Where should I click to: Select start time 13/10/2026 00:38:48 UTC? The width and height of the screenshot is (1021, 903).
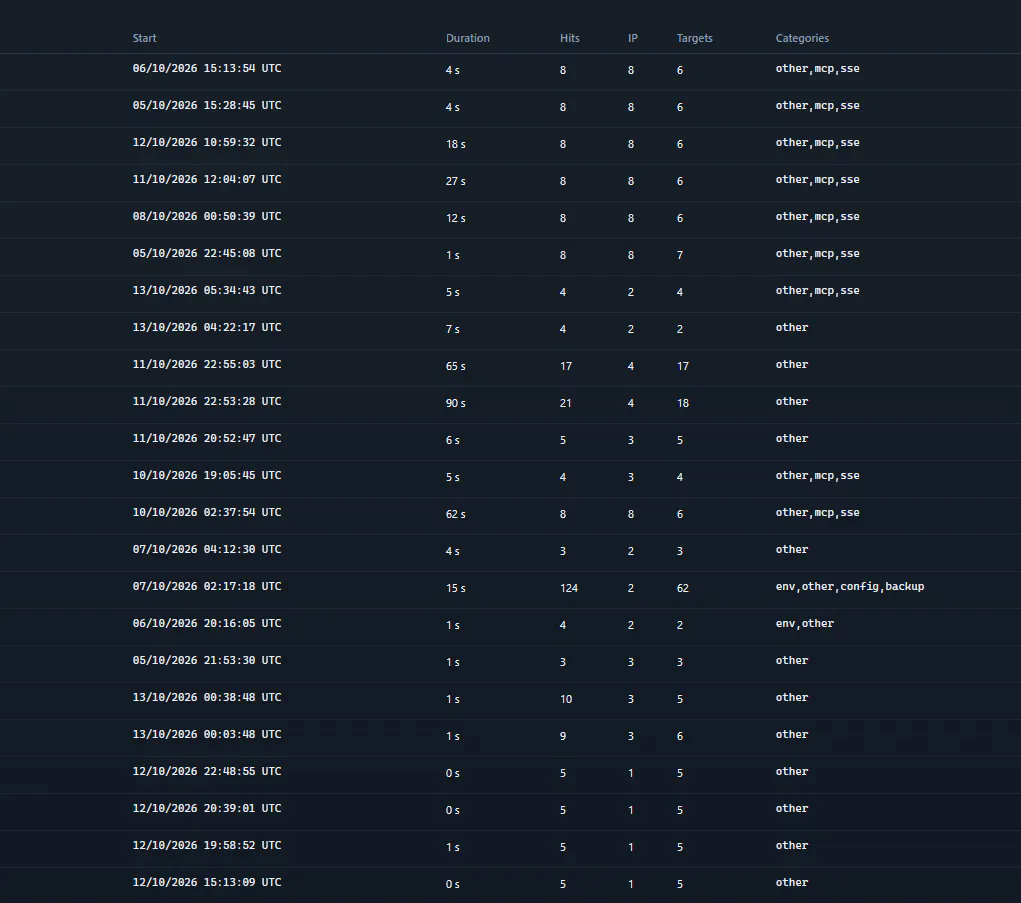tap(207, 697)
